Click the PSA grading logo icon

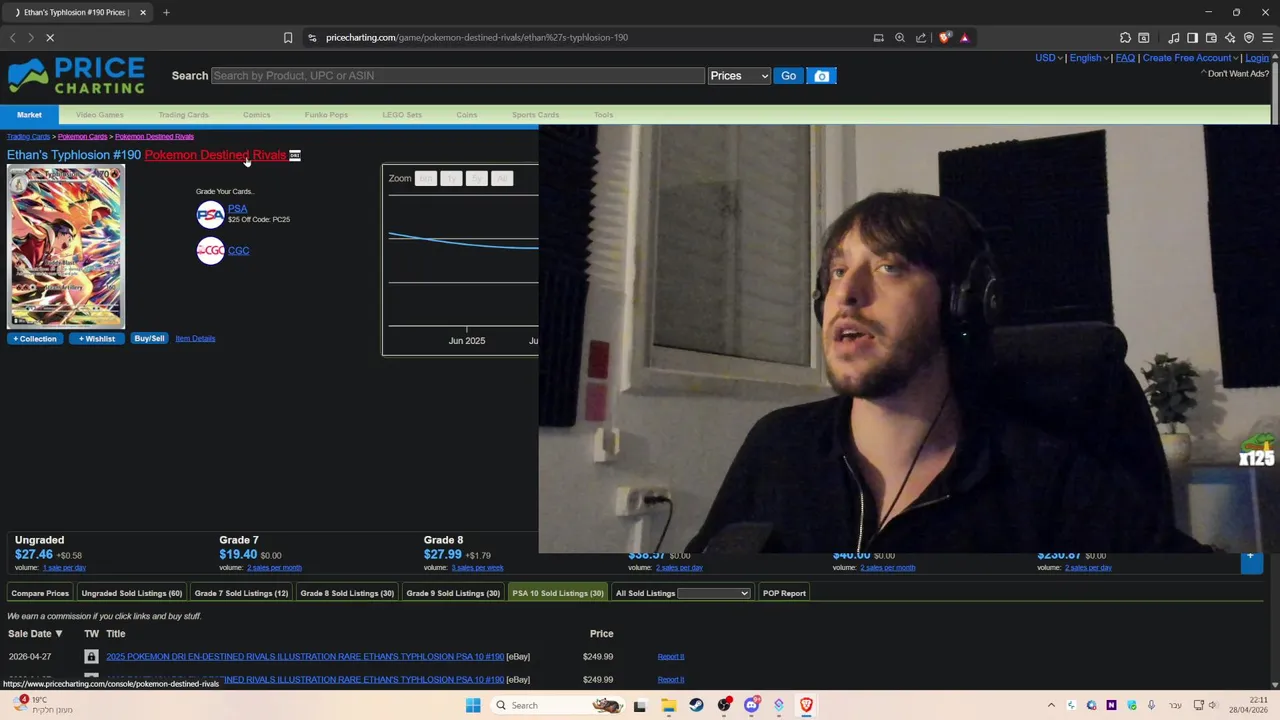[210, 214]
